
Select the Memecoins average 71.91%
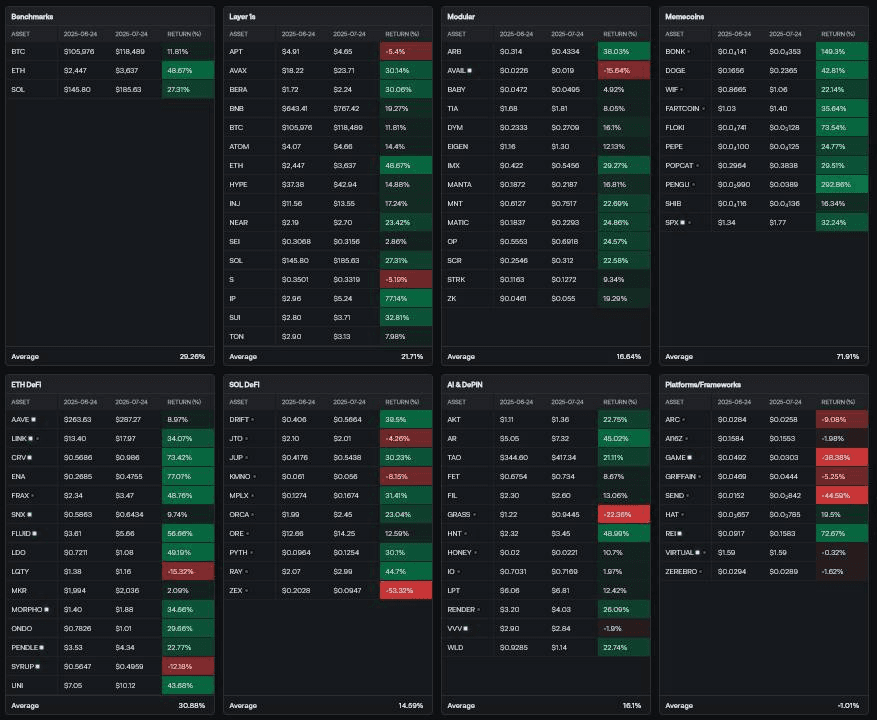pyautogui.click(x=848, y=356)
